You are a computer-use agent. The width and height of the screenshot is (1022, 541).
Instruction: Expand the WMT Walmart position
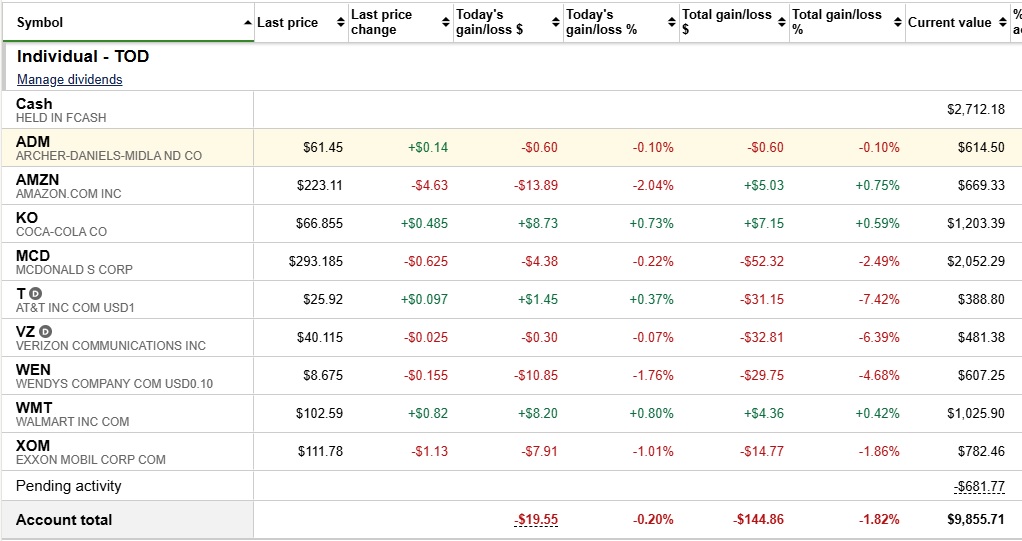point(34,407)
